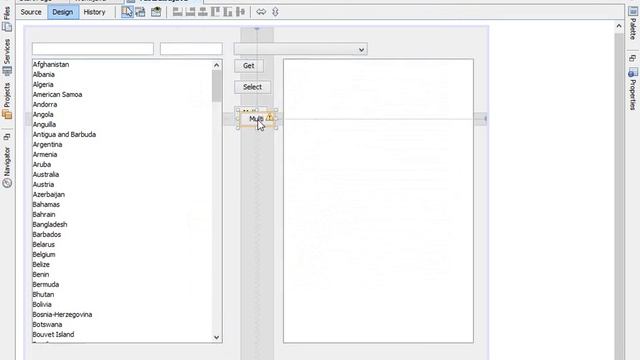Toggle vertical resizability arrow icon
Viewport: 640px width, 360px height.
click(x=275, y=12)
